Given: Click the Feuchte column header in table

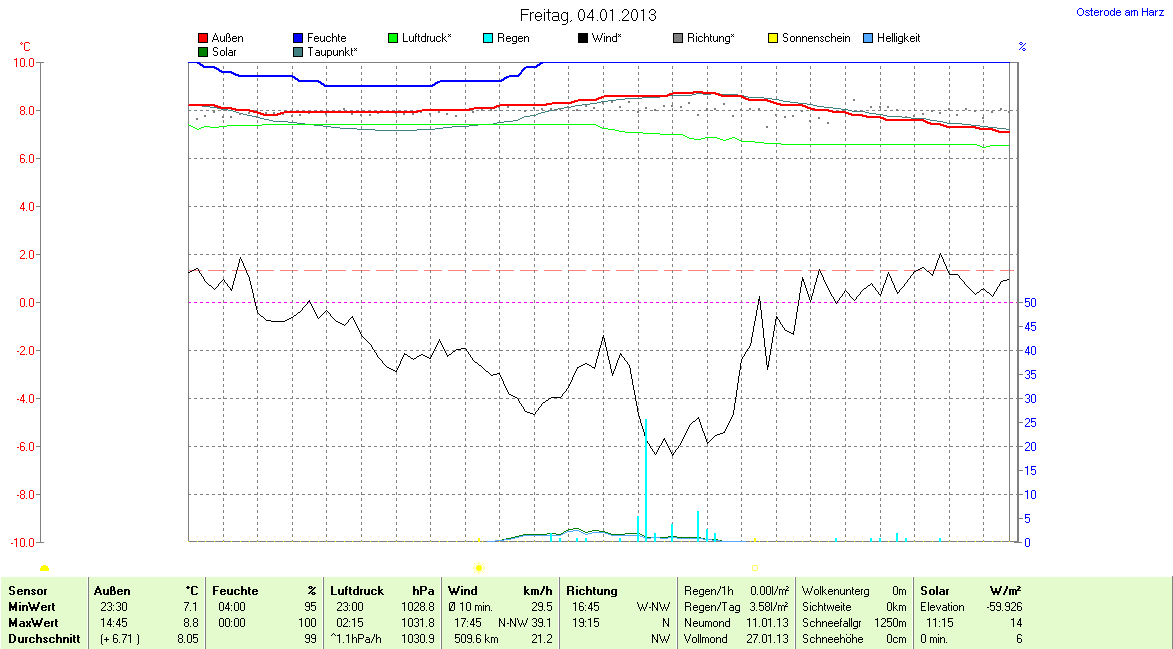Looking at the screenshot, I should [235, 591].
